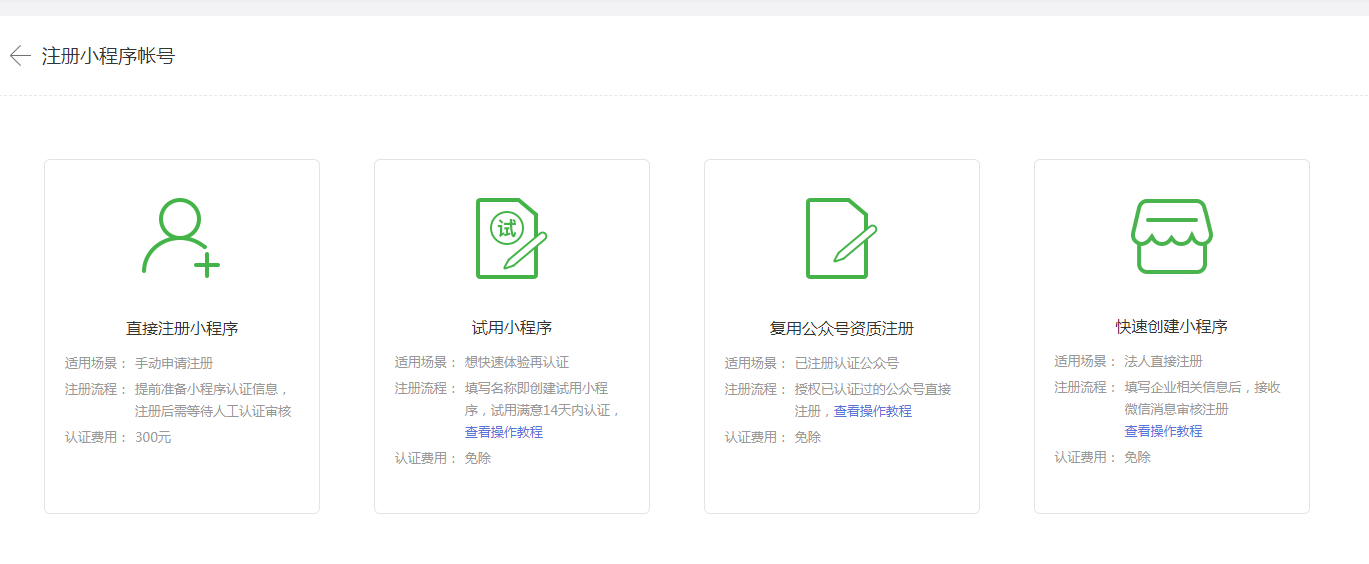Click 免除 fee in 快速创建小程序 card
The image size is (1369, 564).
(x=1137, y=457)
